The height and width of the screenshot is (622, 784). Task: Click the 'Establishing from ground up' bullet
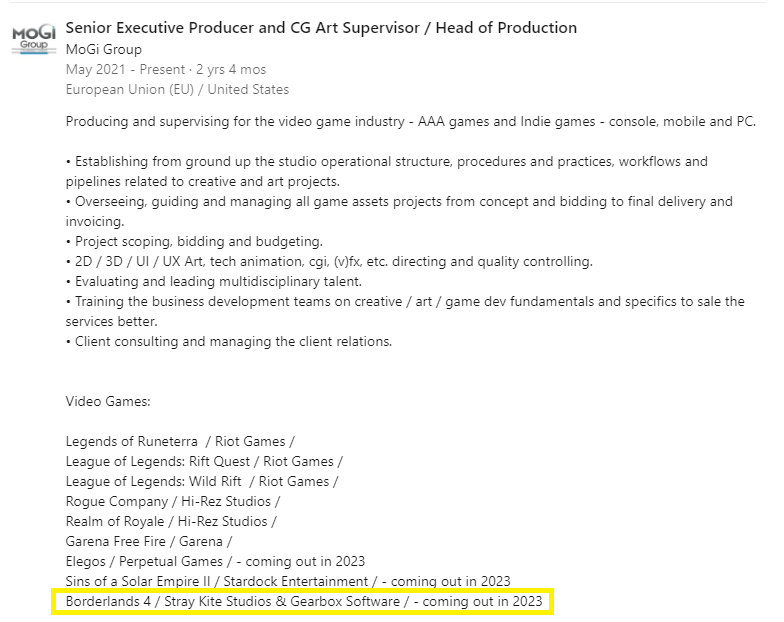coord(386,161)
